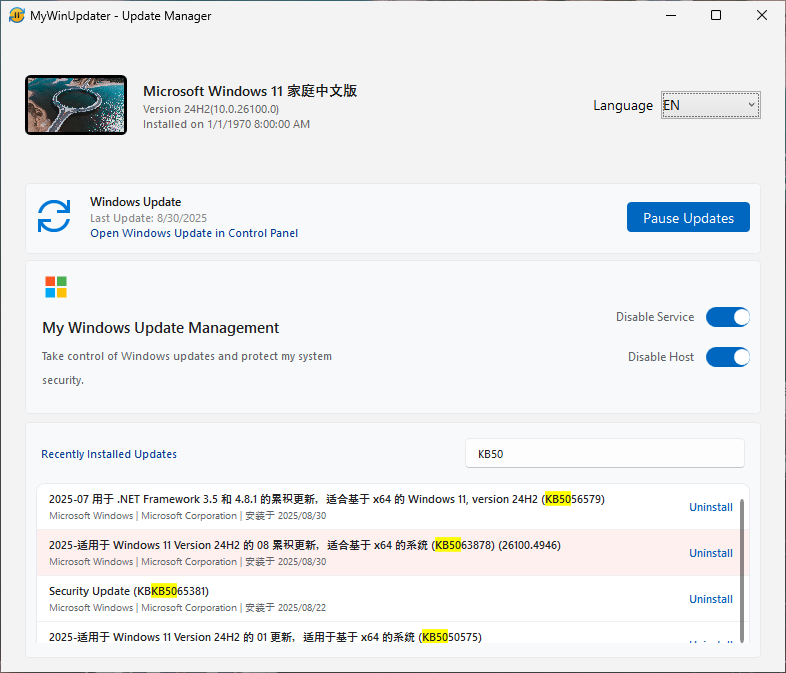This screenshot has height=673, width=786.
Task: Click Recently Installed Updates link
Action: point(109,454)
